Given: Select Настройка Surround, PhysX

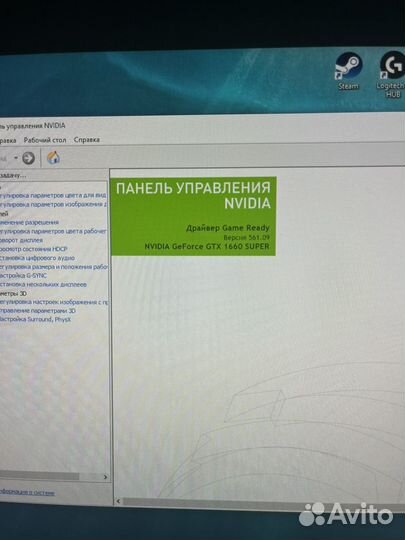Looking at the screenshot, I should click(x=35, y=319).
